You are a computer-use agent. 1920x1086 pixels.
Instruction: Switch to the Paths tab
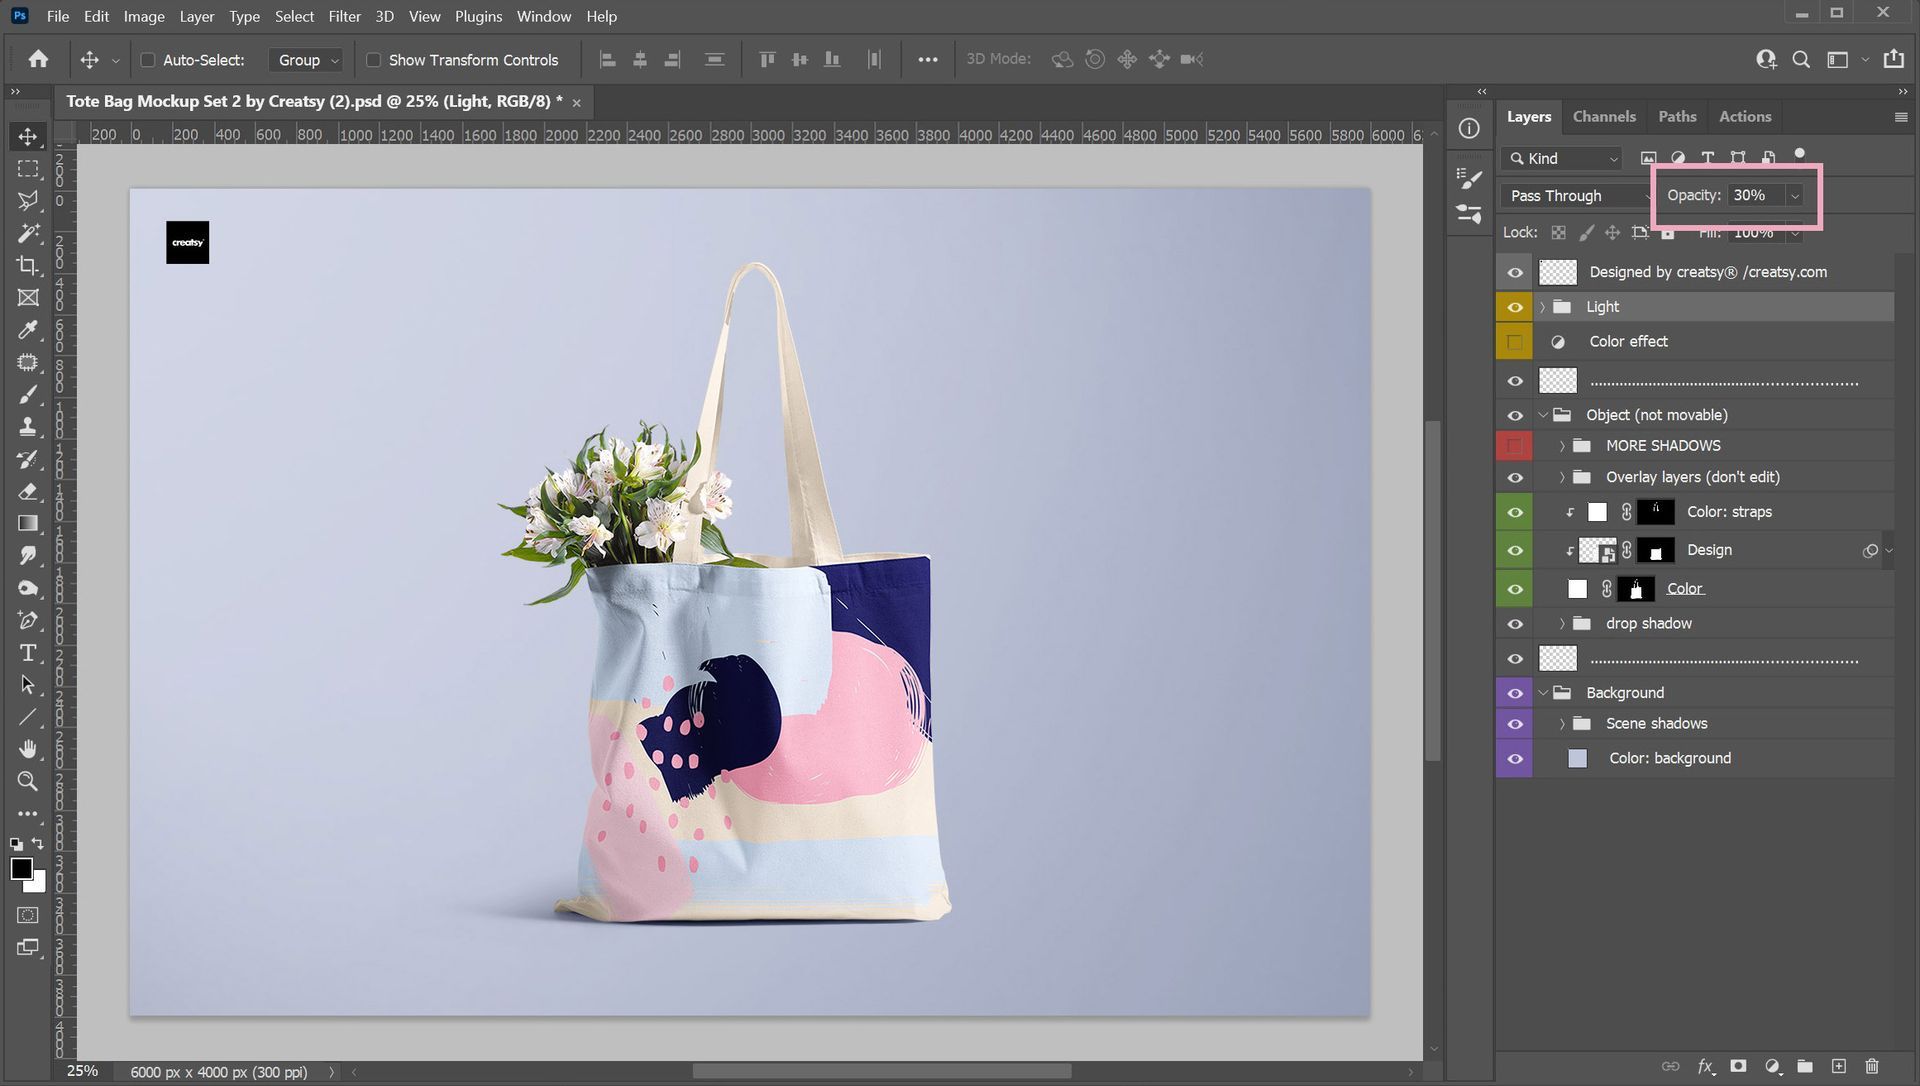click(1677, 116)
